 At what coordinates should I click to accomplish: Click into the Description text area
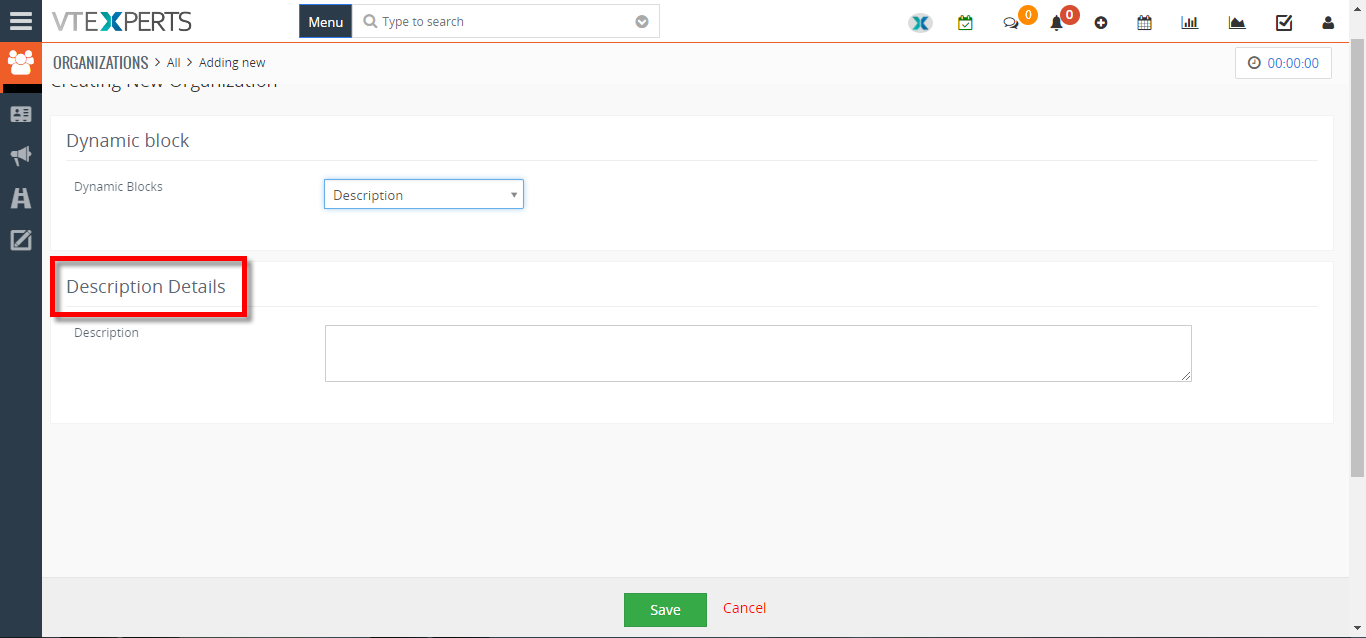point(758,353)
